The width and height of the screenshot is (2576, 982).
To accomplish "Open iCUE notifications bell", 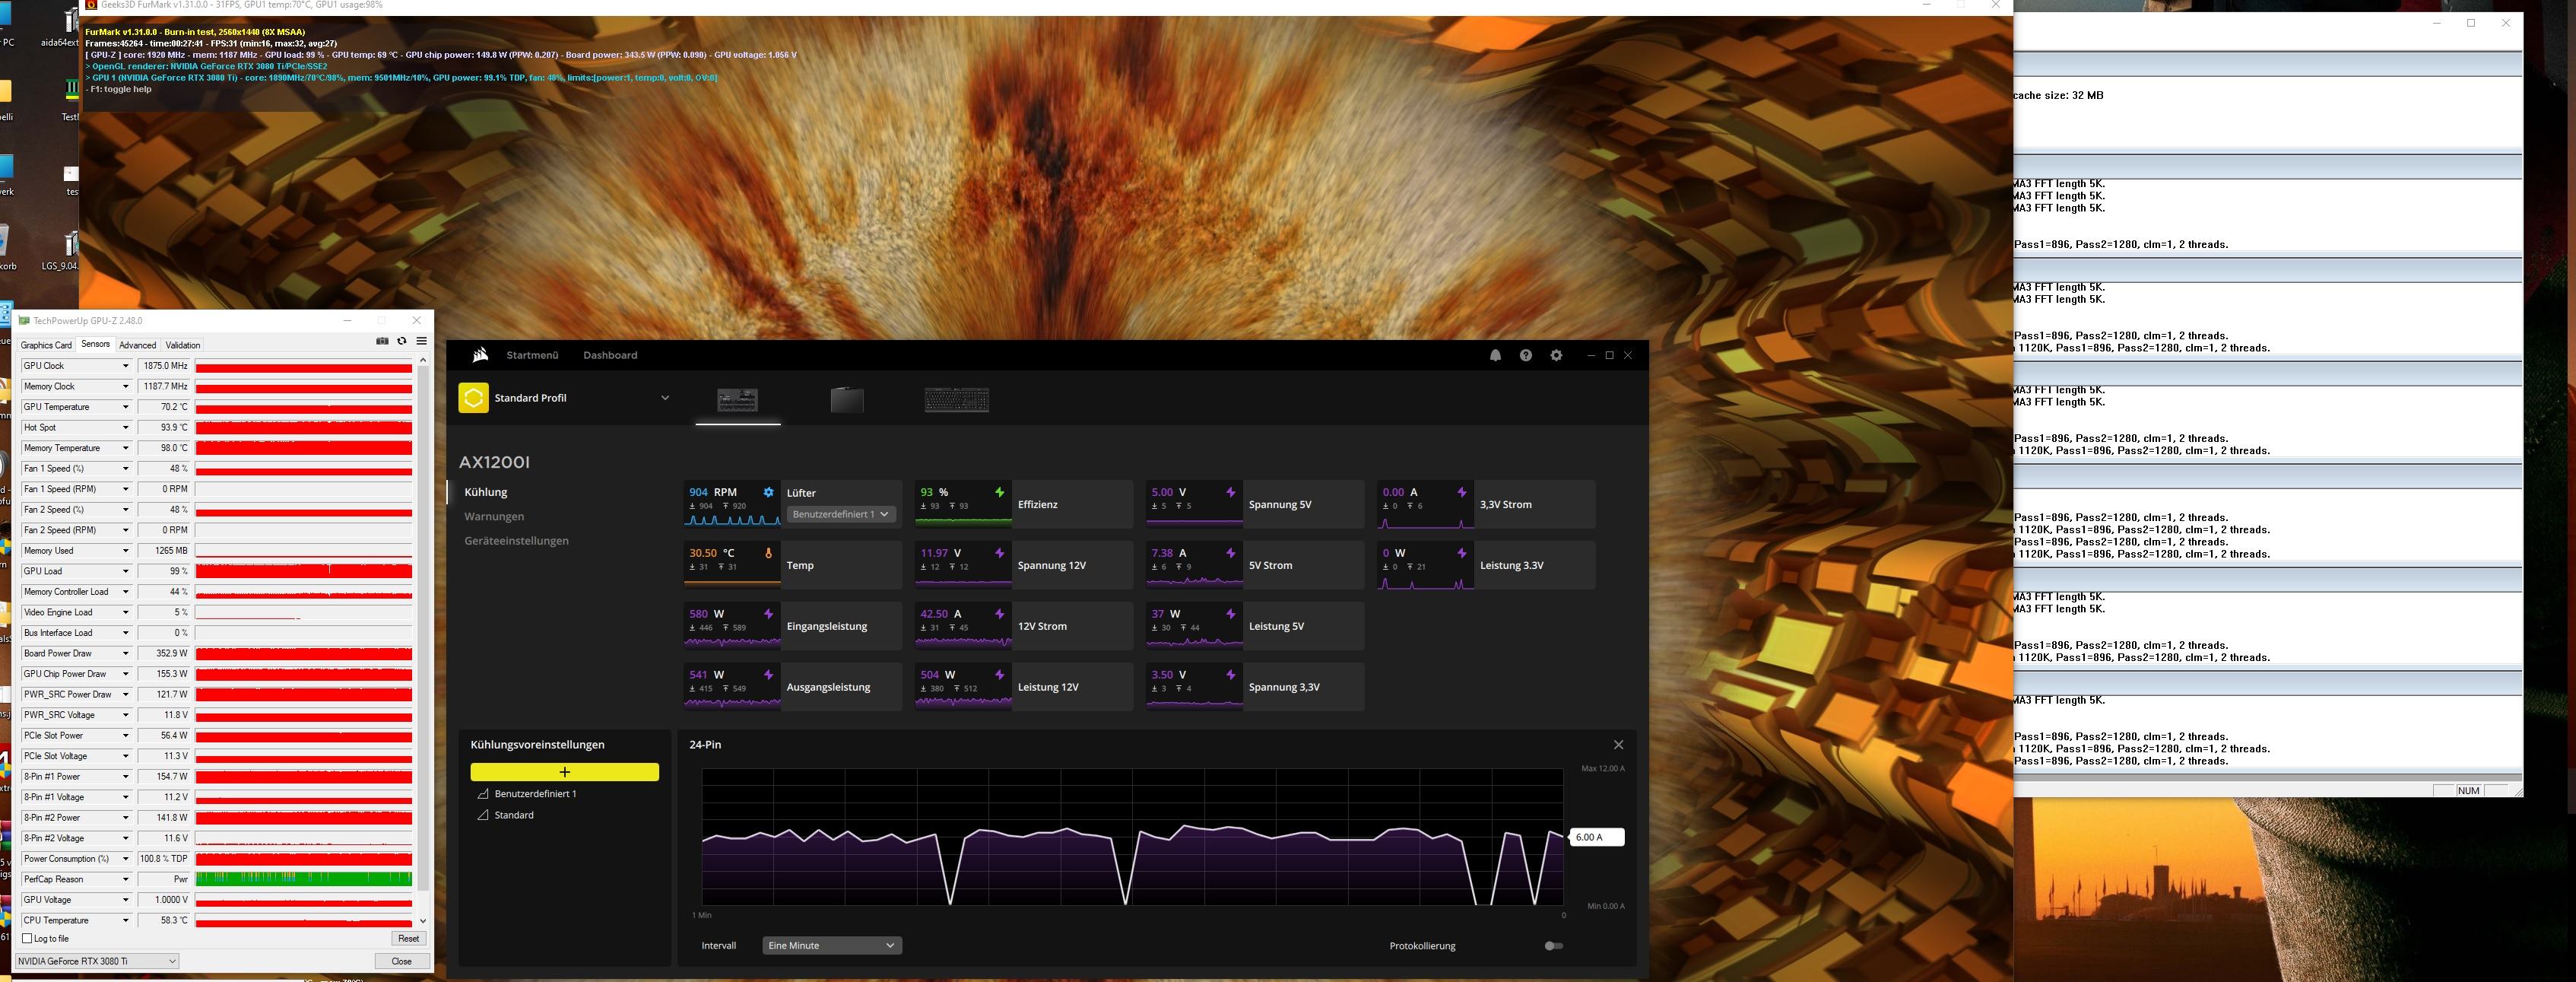I will point(1495,355).
